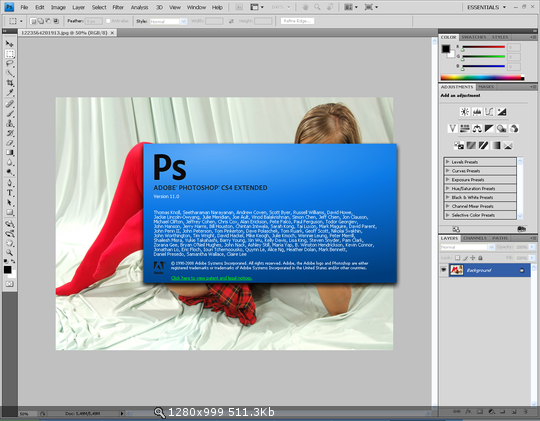Open the Style dropdown in options bar

pyautogui.click(x=168, y=21)
